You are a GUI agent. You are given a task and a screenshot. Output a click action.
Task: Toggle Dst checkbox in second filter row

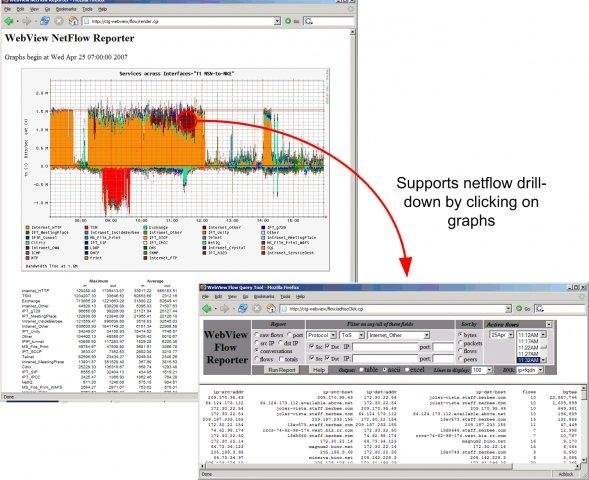328,358
